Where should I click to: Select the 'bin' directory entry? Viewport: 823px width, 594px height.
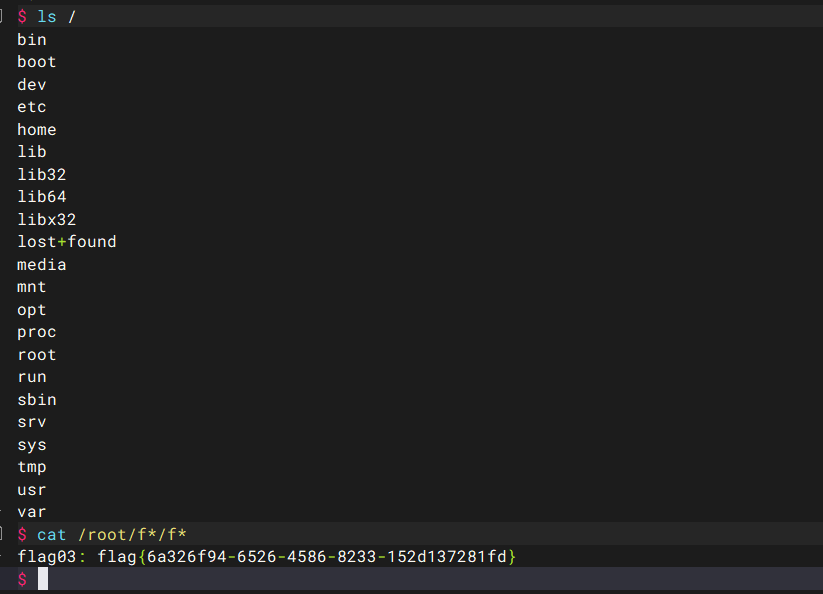[x=31, y=40]
